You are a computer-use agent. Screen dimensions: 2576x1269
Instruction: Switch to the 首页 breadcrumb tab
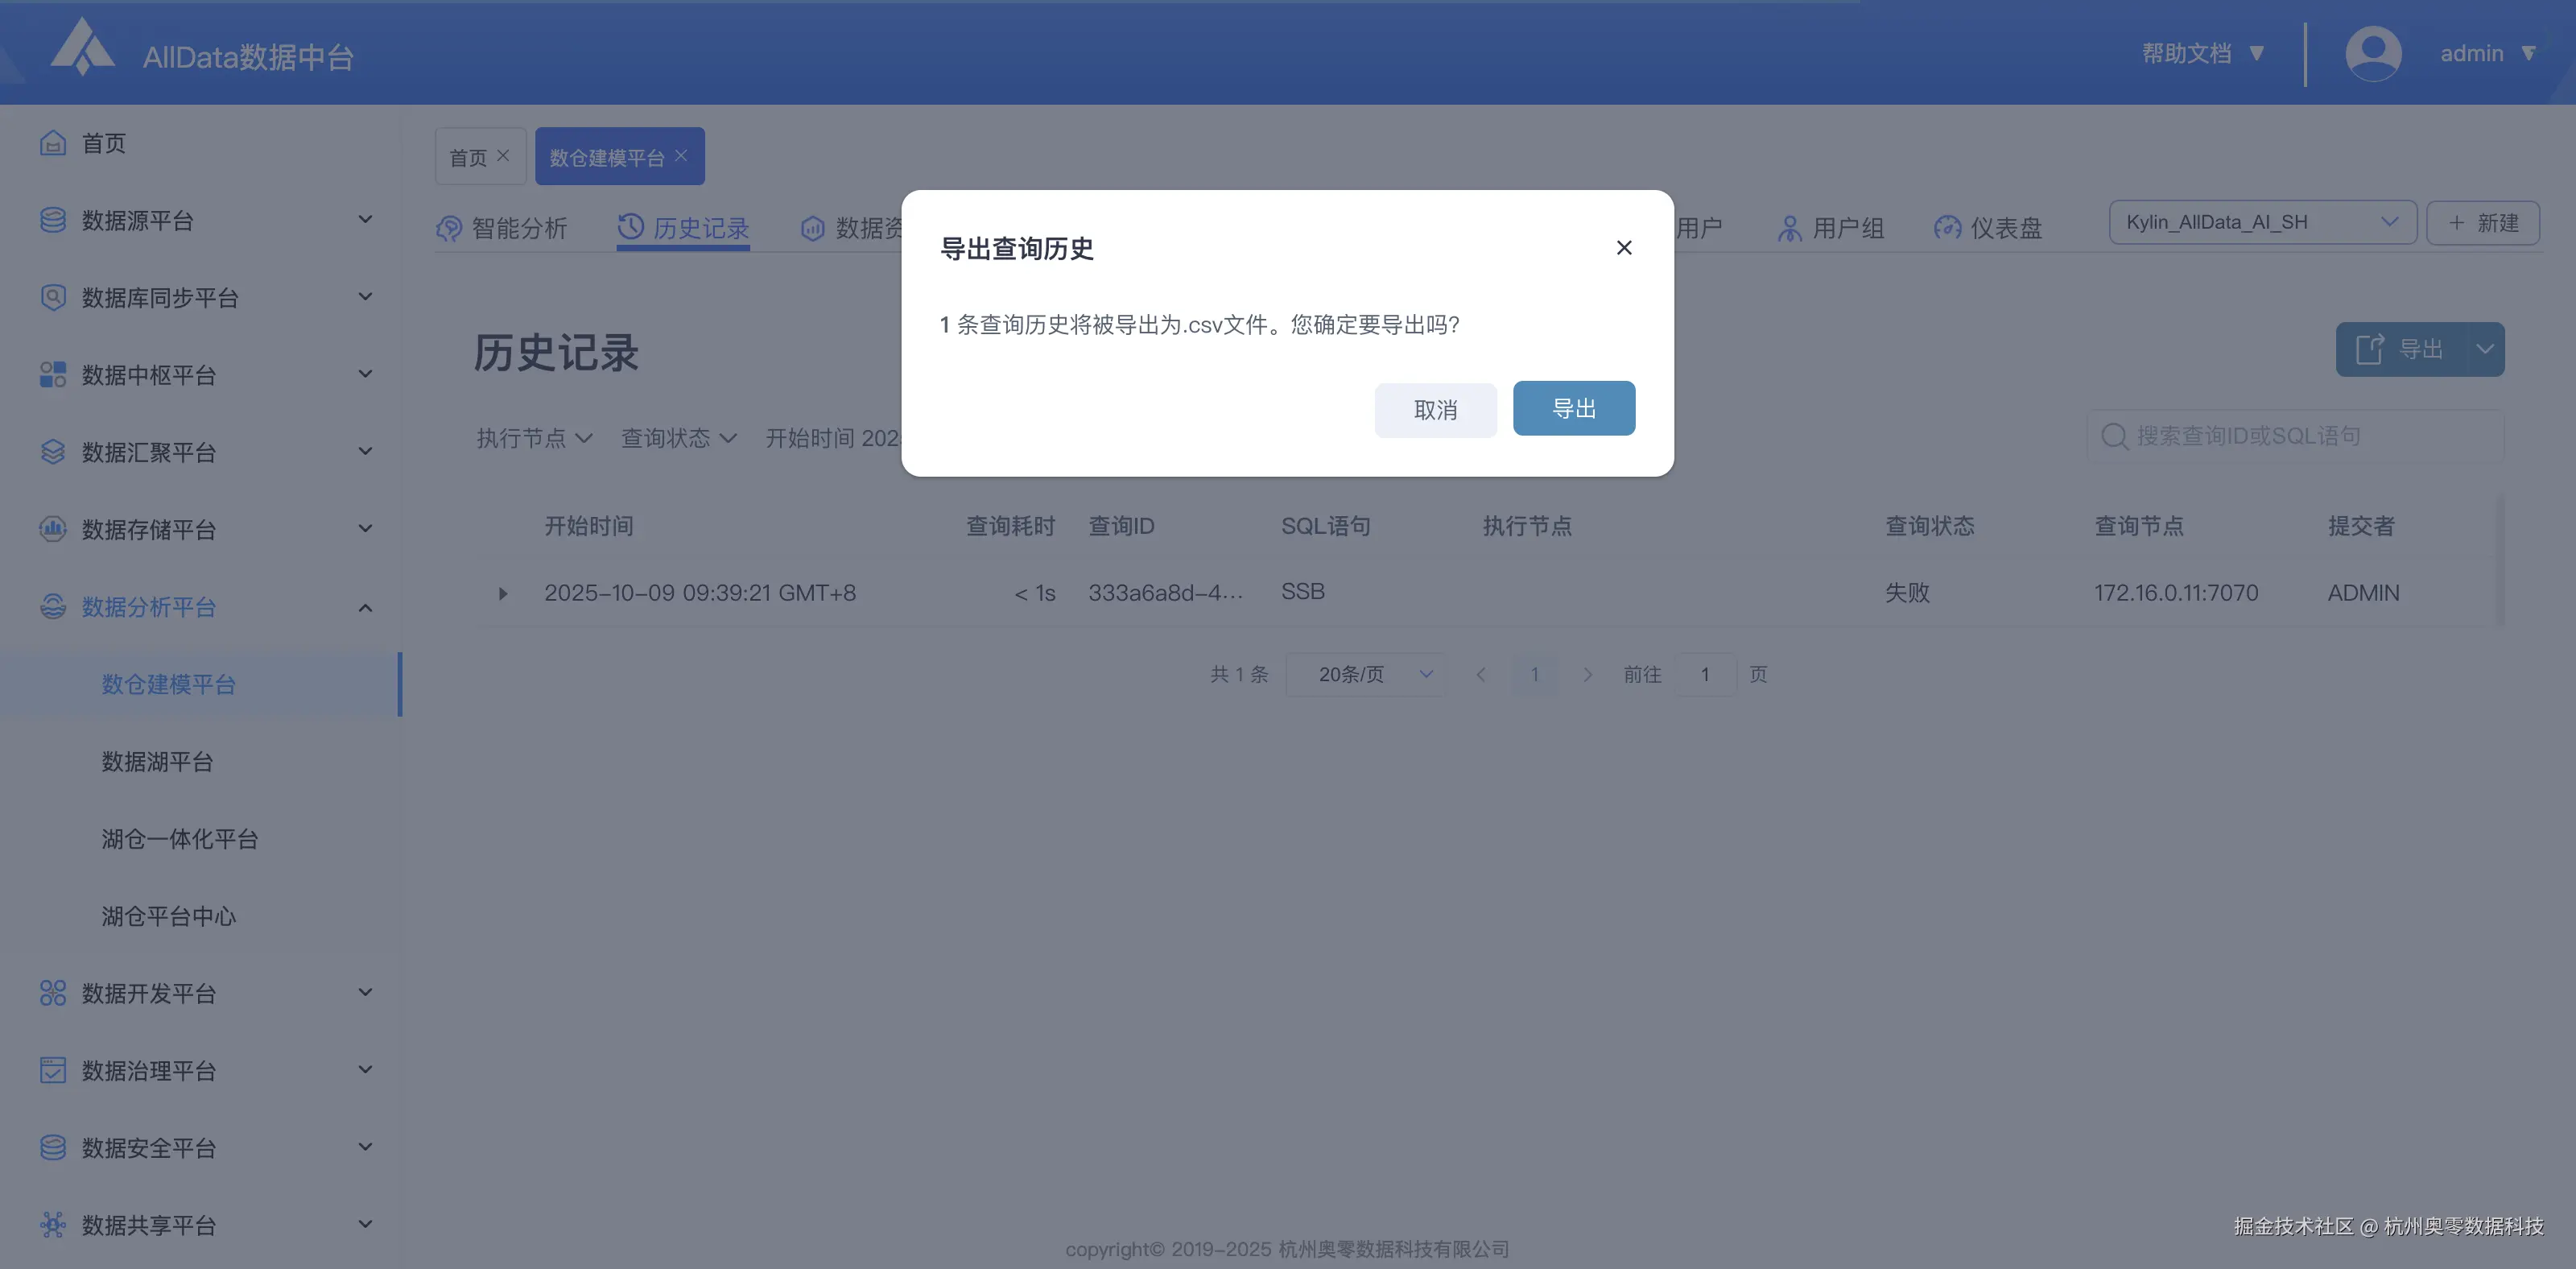[x=470, y=155]
